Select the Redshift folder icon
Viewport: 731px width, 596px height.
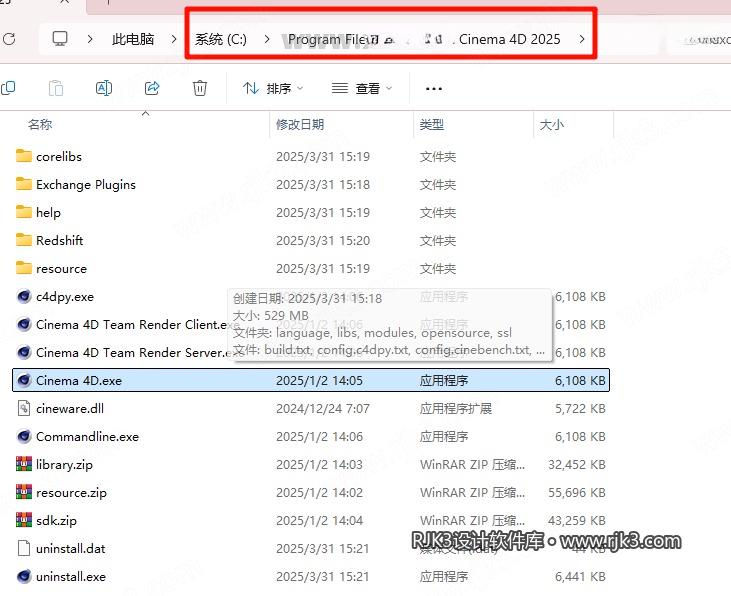click(24, 240)
